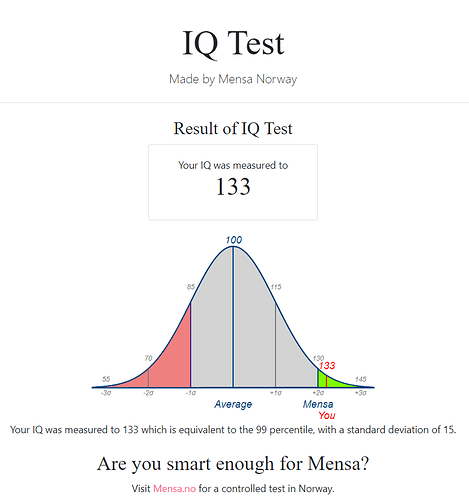The height and width of the screenshot is (500, 469).
Task: Click 'Are you smart enough for Mensa?' heading
Action: (233, 464)
